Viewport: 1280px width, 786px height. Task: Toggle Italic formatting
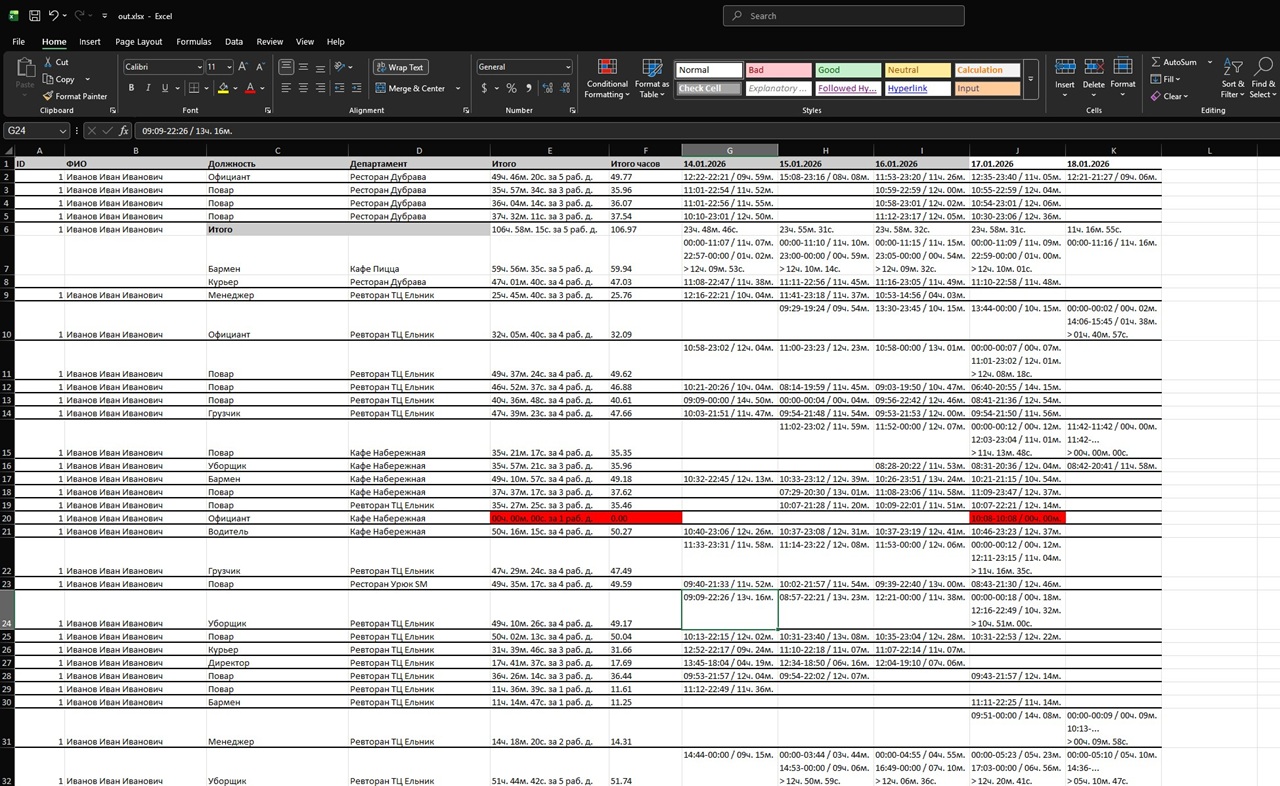147,88
